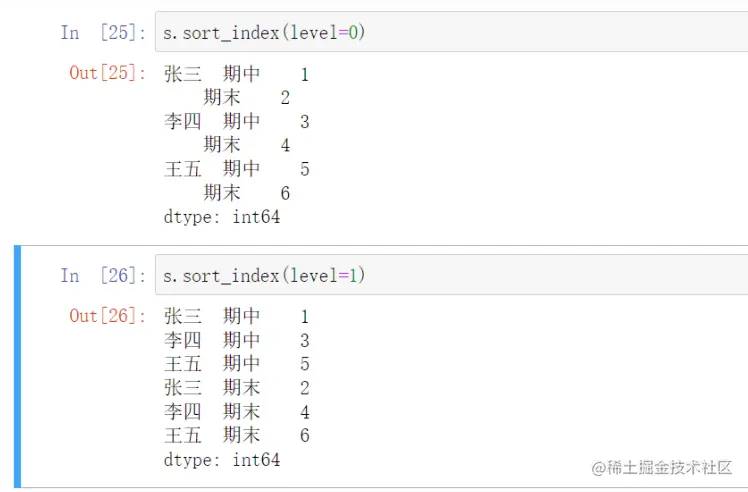The height and width of the screenshot is (492, 748).
Task: Click the s.sort_index(level=0) code cell
Action: click(x=450, y=32)
